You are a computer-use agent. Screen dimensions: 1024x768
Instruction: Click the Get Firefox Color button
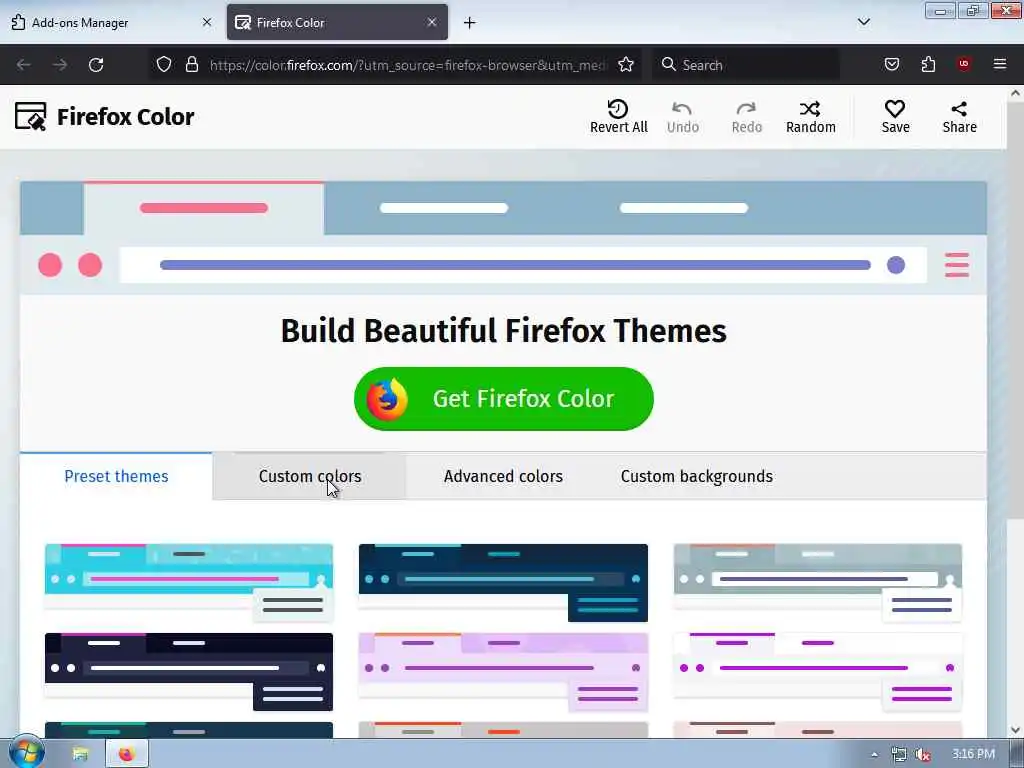[x=504, y=398]
